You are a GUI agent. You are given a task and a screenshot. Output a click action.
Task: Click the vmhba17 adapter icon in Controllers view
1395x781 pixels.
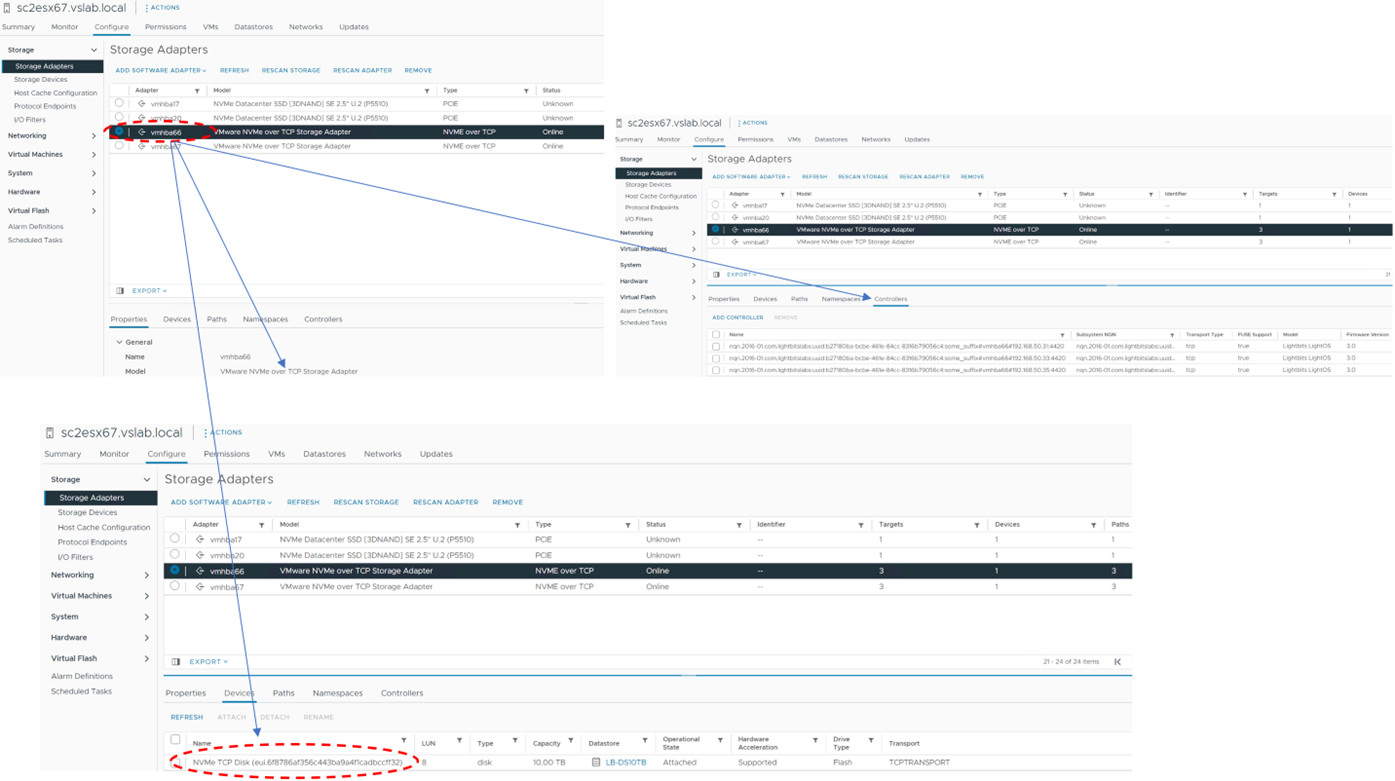[735, 205]
